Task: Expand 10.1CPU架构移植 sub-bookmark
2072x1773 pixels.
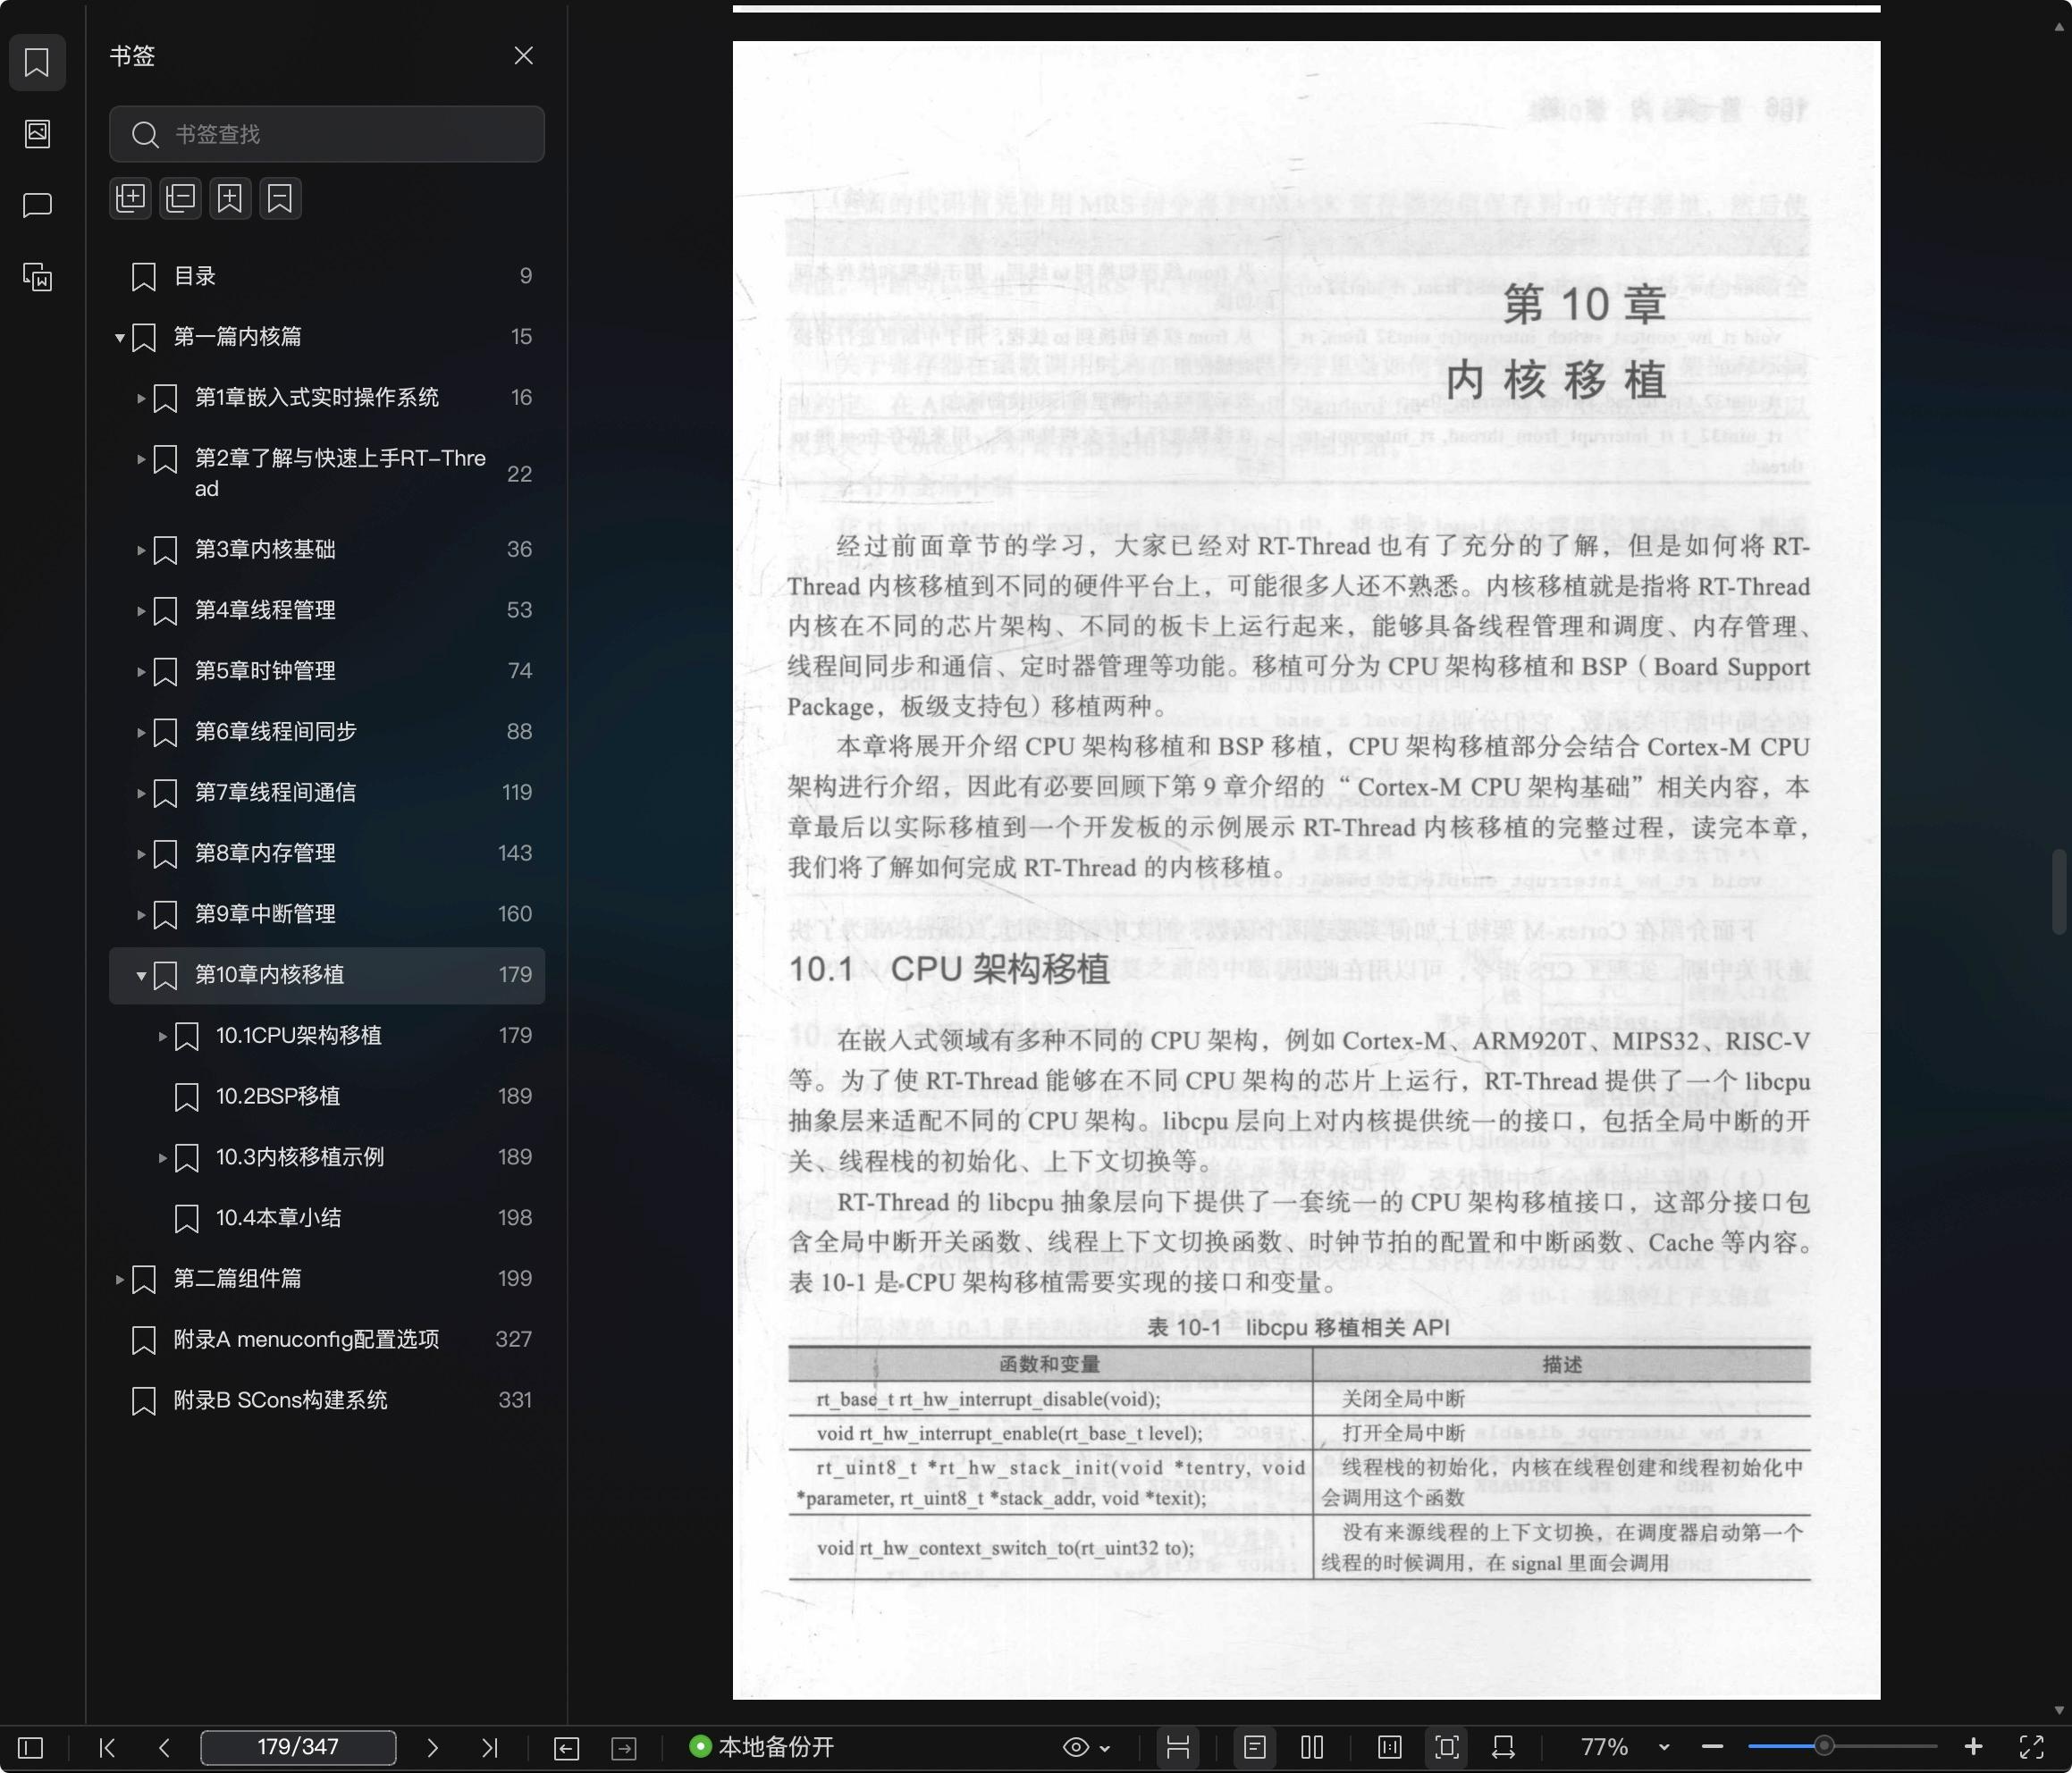Action: [162, 1037]
